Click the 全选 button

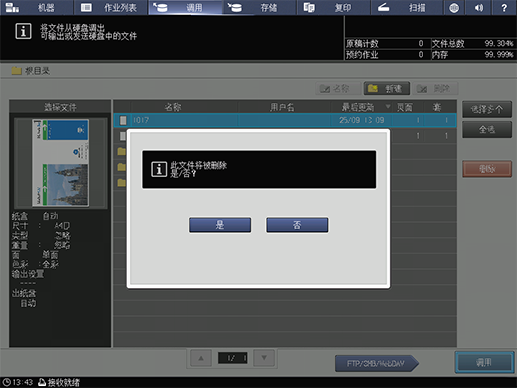(x=487, y=129)
